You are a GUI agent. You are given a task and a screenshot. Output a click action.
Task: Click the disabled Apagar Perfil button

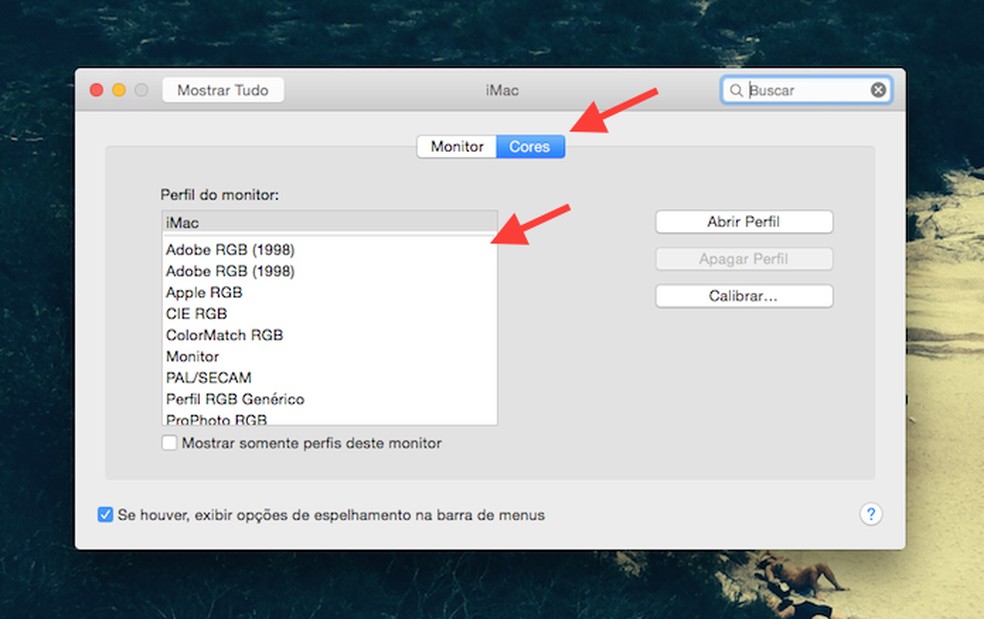click(x=743, y=259)
